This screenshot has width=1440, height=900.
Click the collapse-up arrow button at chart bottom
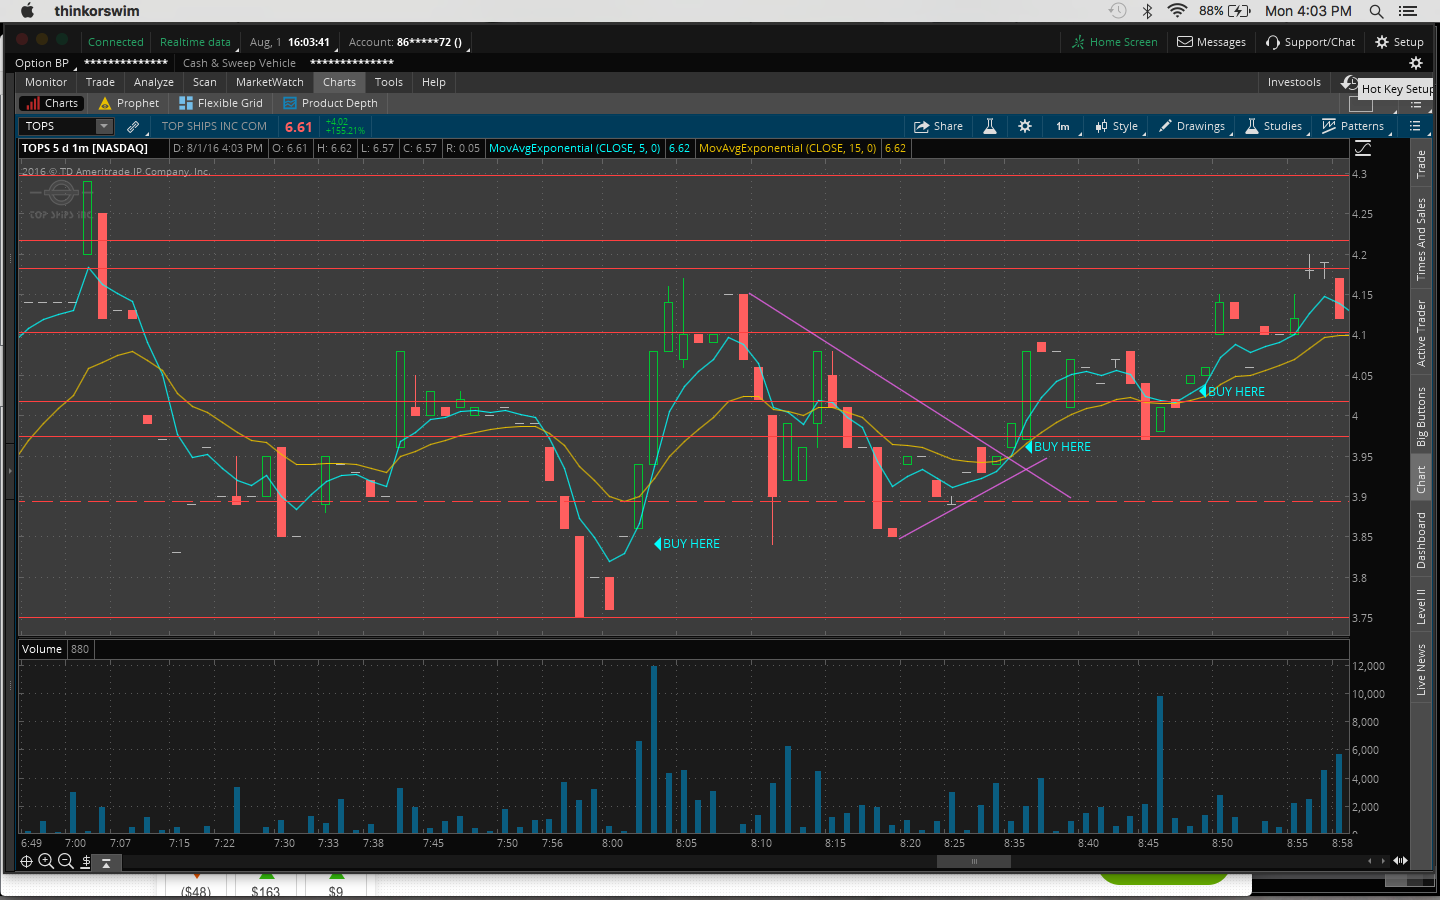pyautogui.click(x=106, y=862)
